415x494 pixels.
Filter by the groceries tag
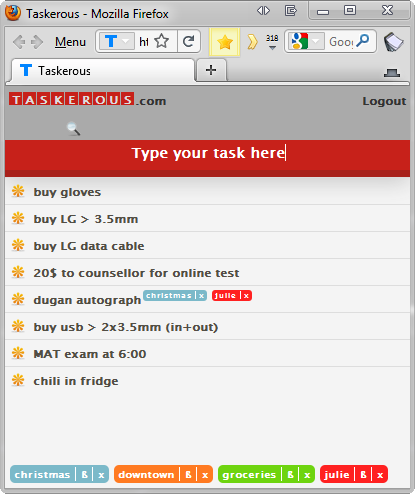249,475
